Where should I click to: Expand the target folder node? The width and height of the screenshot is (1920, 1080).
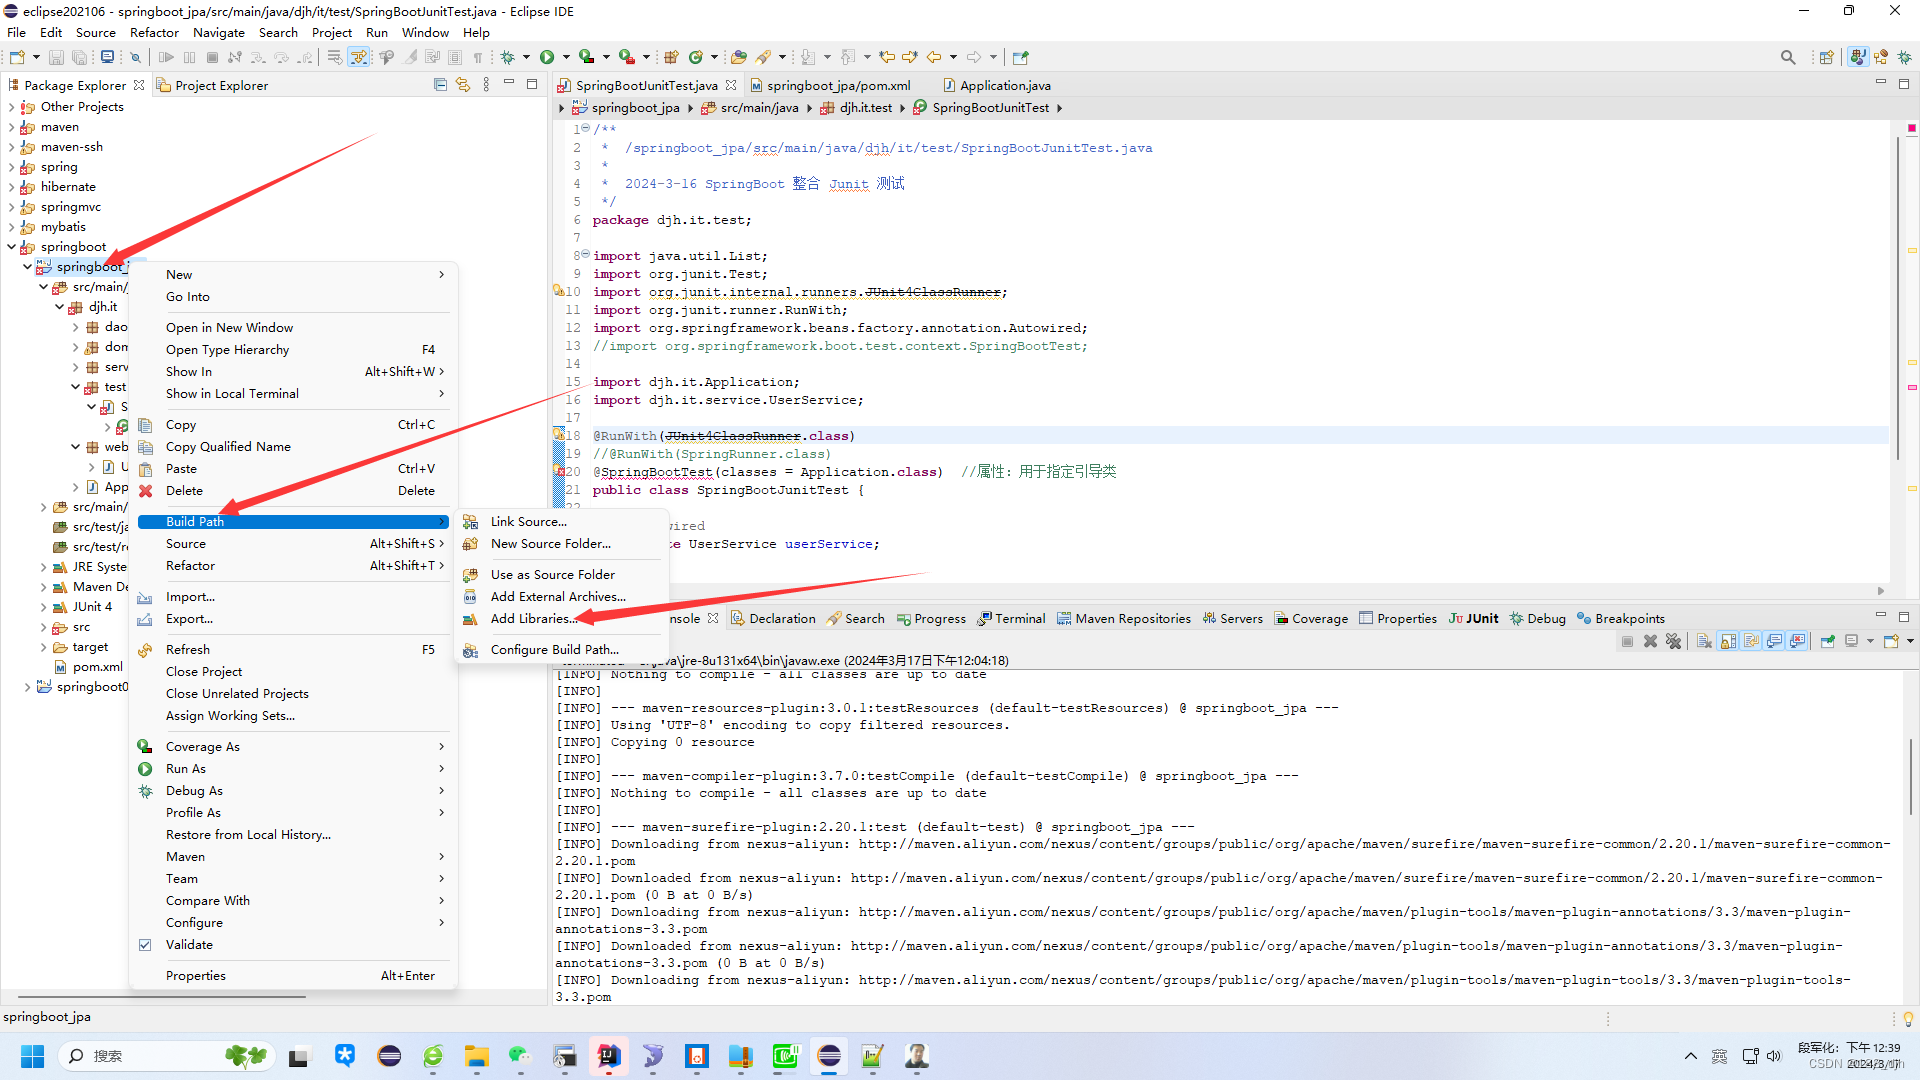[x=43, y=647]
